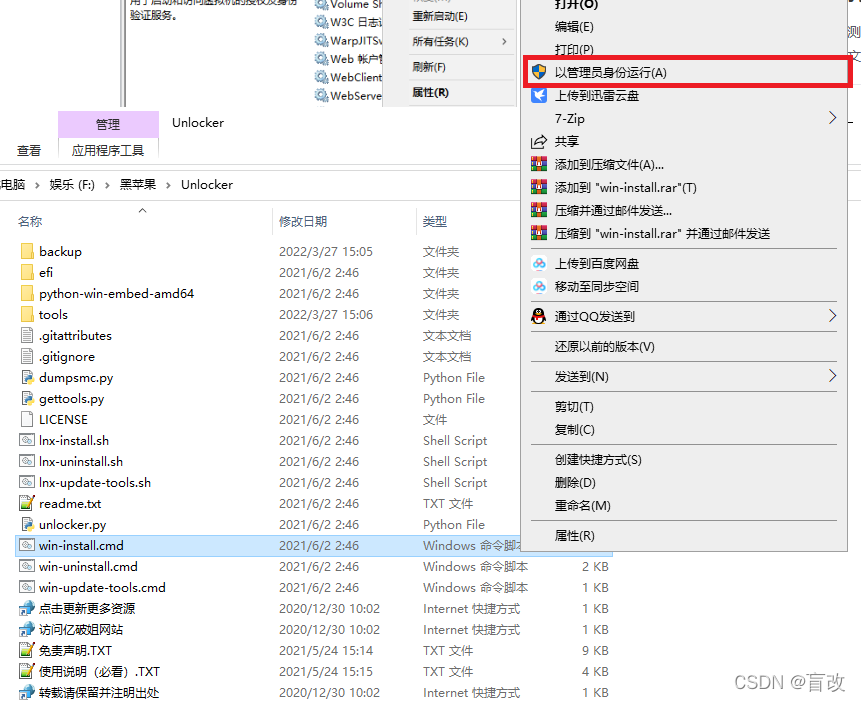
Task: Expand the 7-Zip submenu arrow
Action: point(832,118)
